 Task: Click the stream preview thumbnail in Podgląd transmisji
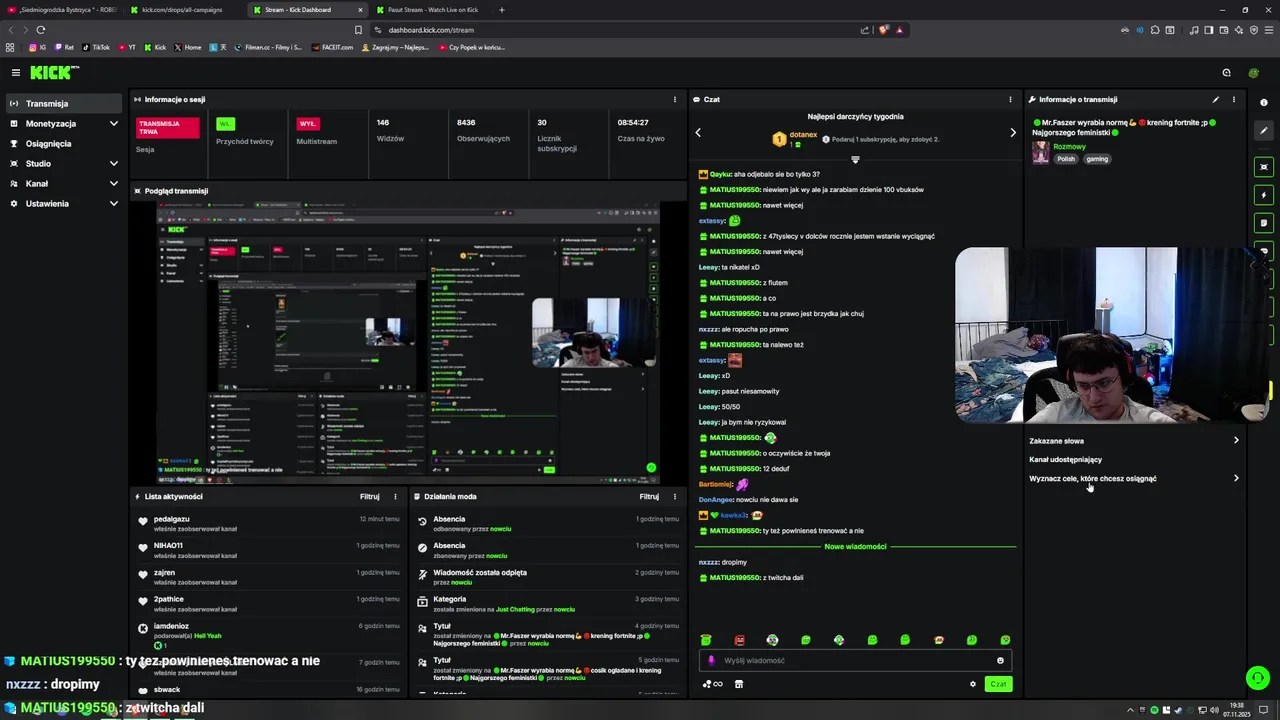click(x=408, y=341)
